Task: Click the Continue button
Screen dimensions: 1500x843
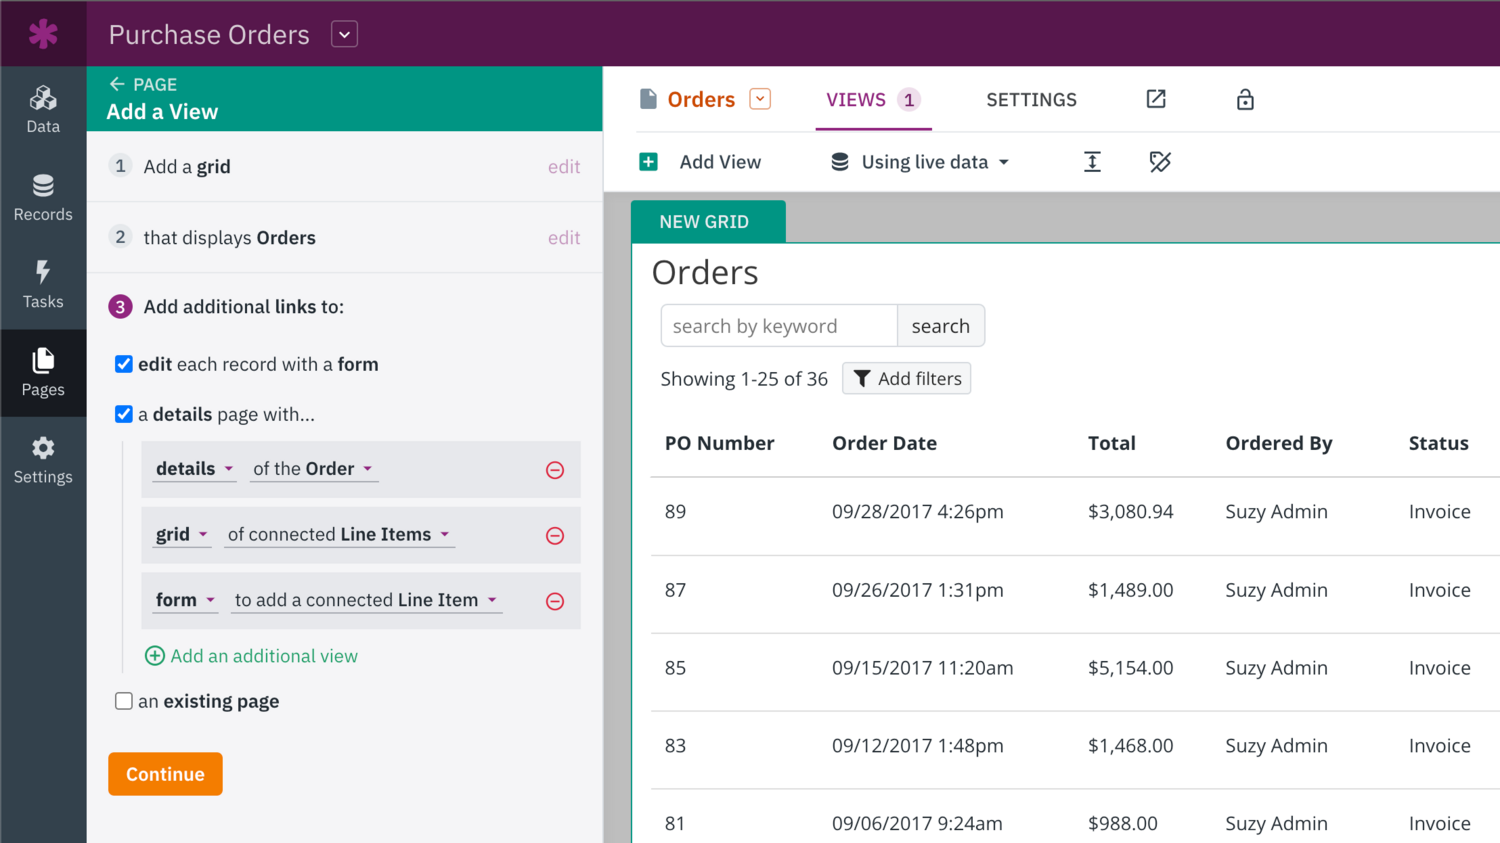Action: 165,773
